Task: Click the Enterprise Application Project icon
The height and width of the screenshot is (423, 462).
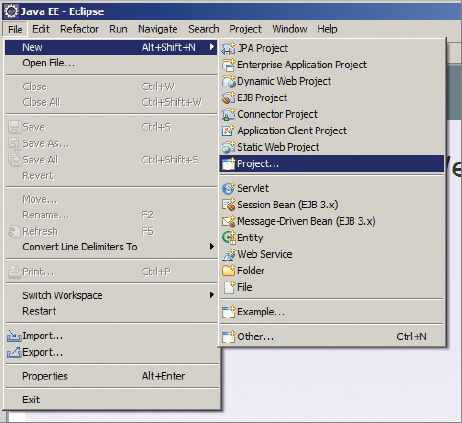Action: coord(229,65)
